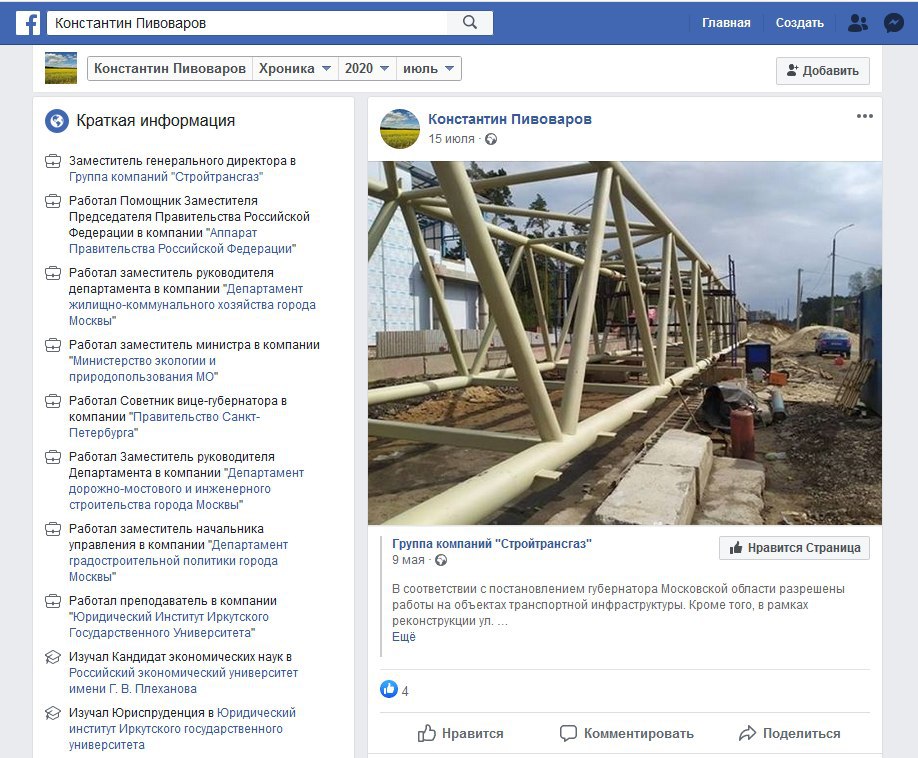This screenshot has height=758, width=918.
Task: Click briefcase icon beside Заместитель руководителя Департамента дорожно-мостового
Action: tap(53, 457)
